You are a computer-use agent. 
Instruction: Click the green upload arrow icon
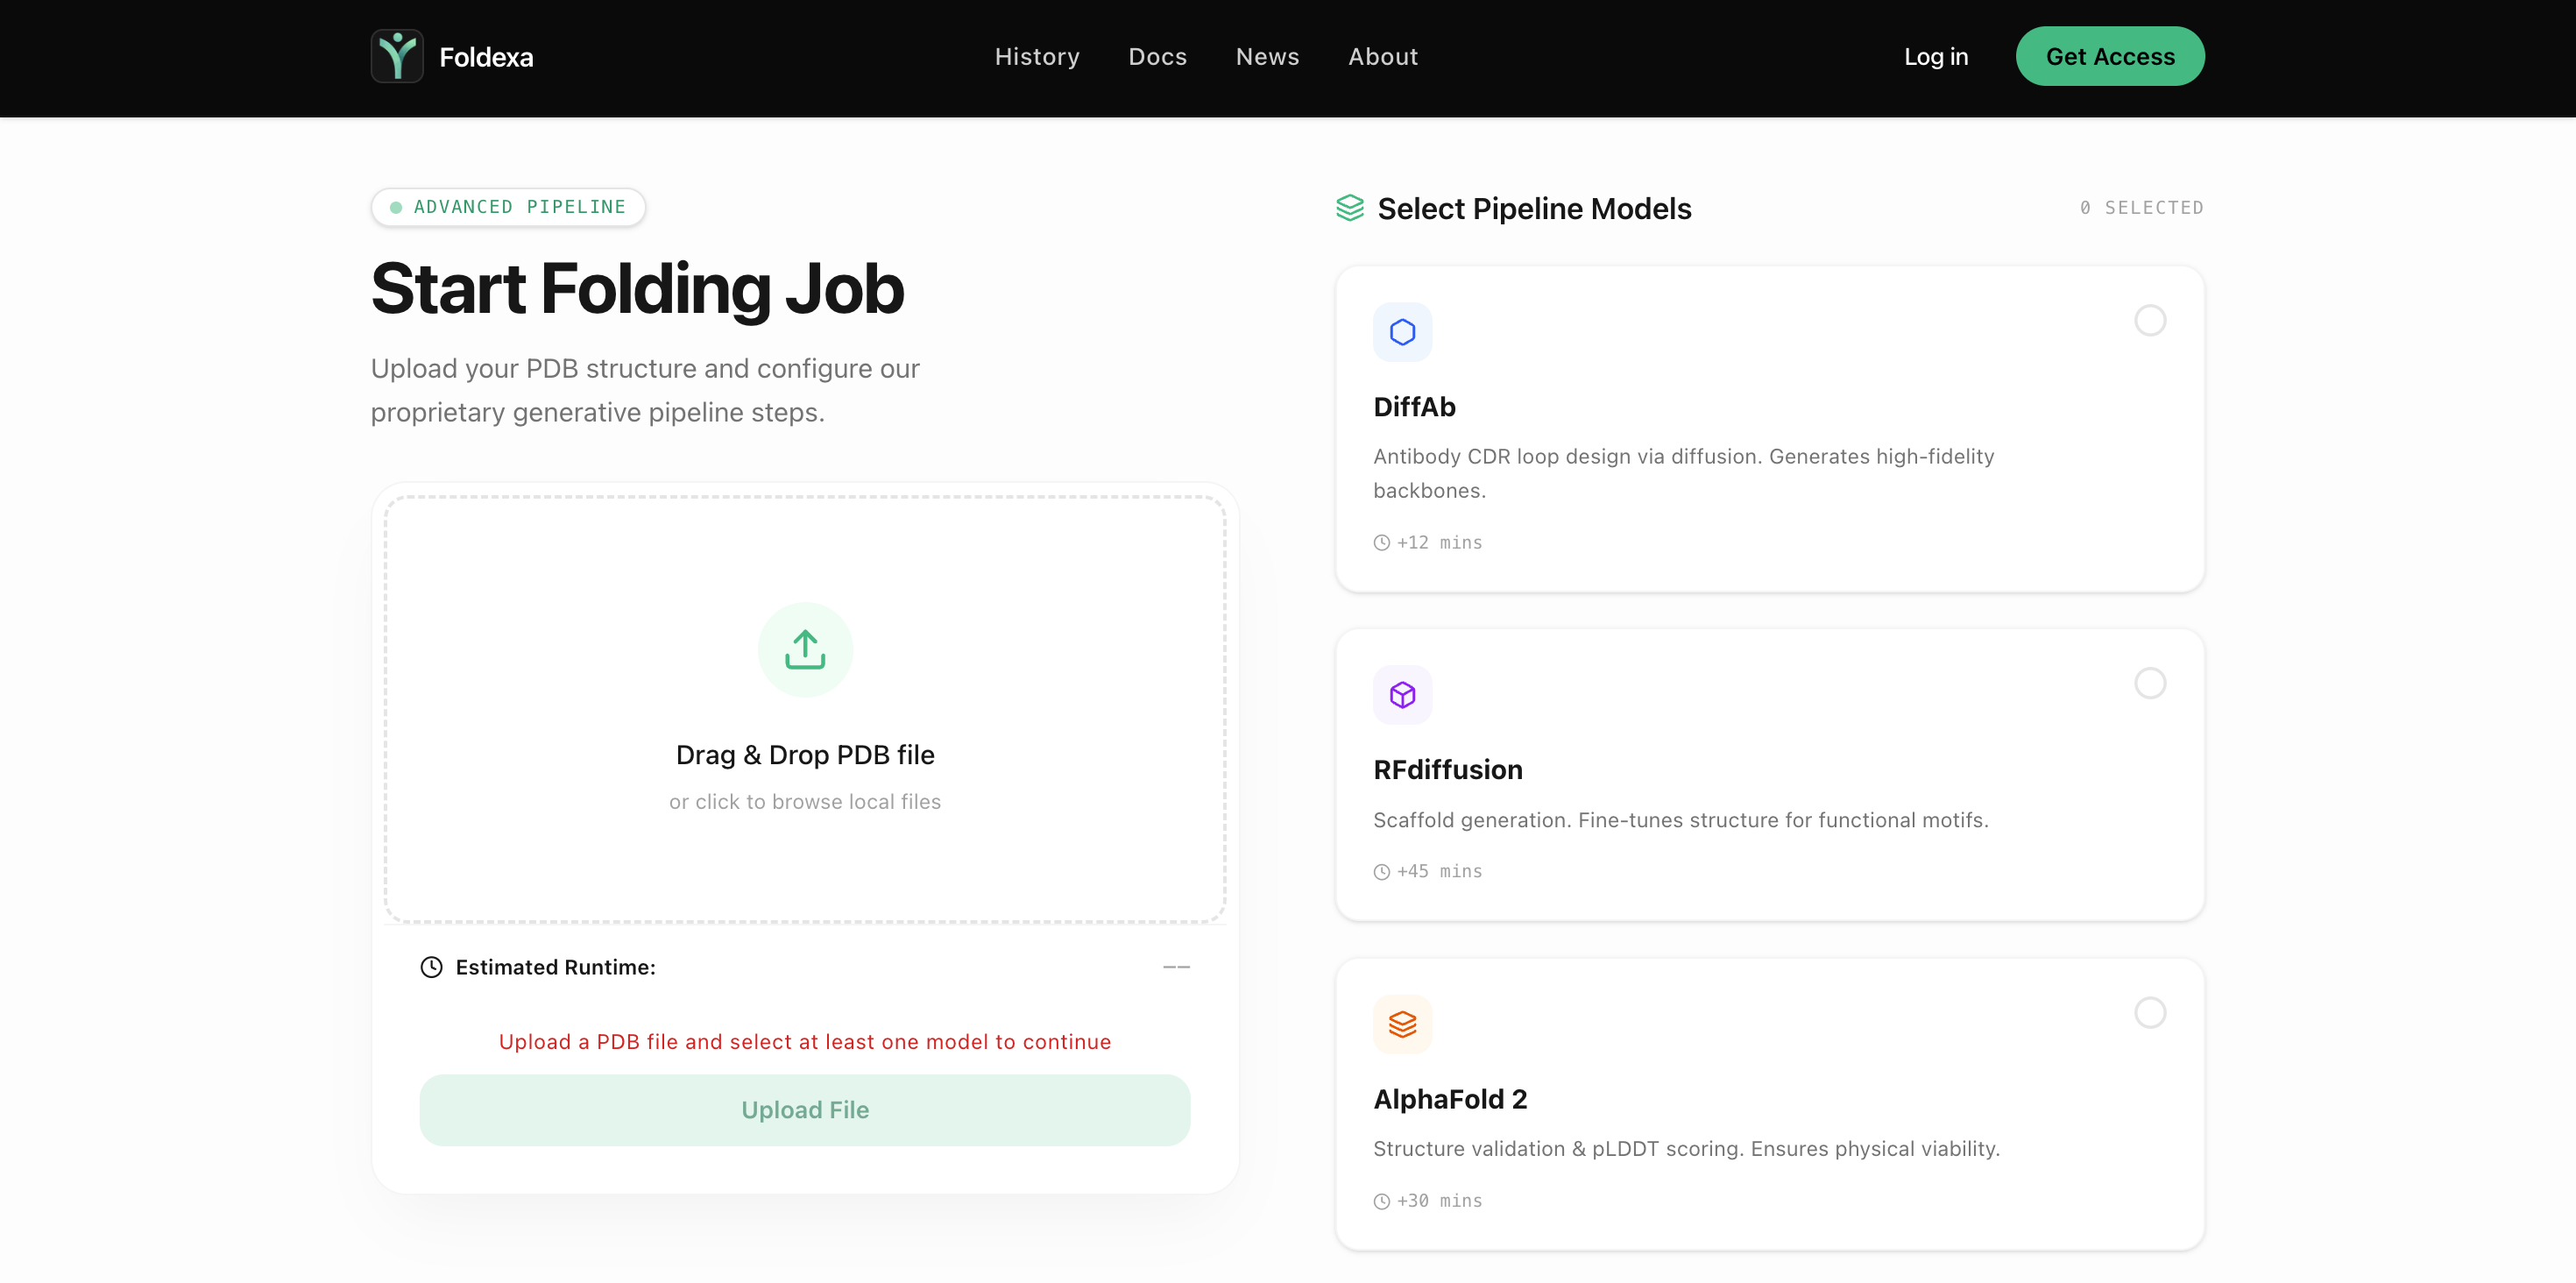point(805,649)
